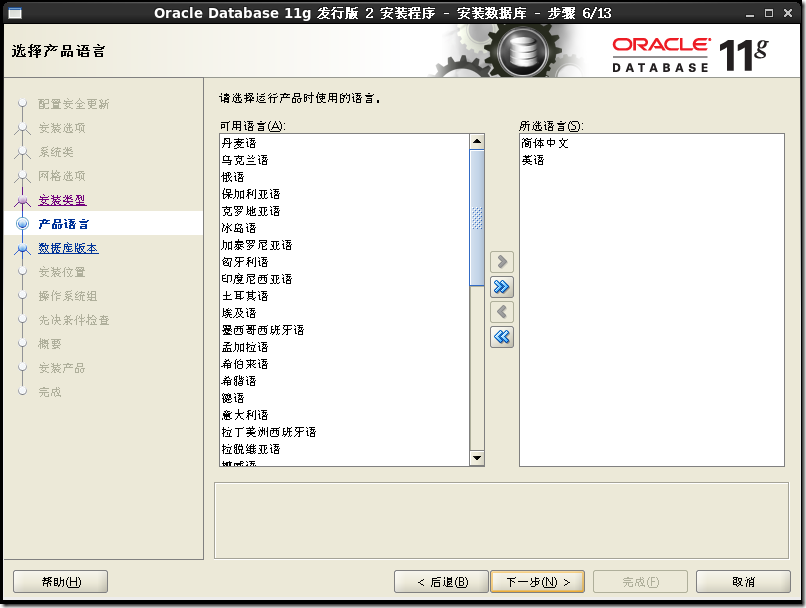Open help with 帮助(H) button
Image resolution: width=806 pixels, height=608 pixels.
tap(61, 582)
